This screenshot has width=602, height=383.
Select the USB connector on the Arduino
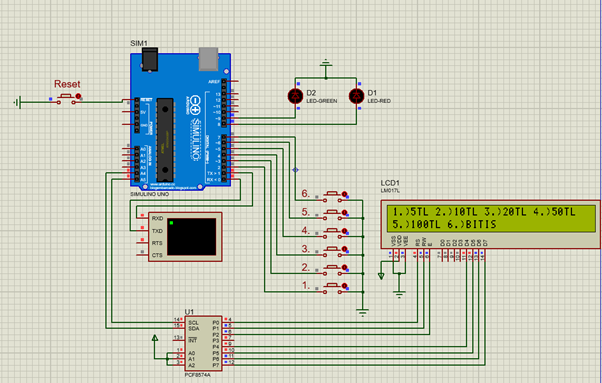(x=208, y=59)
